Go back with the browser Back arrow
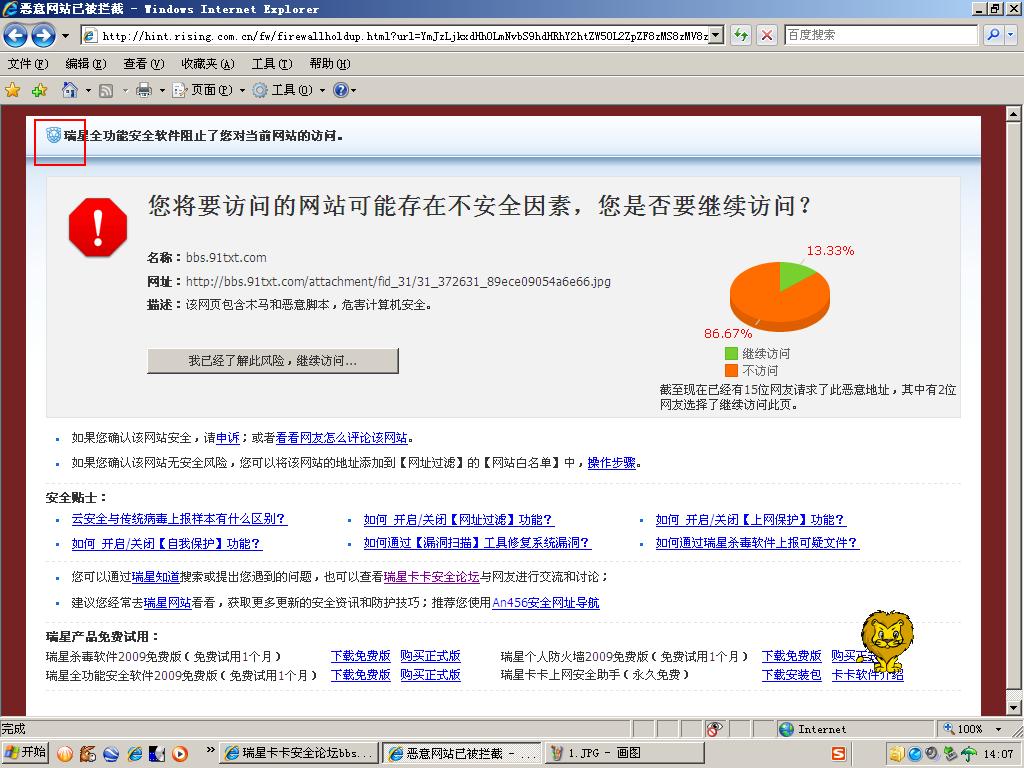The height and width of the screenshot is (768, 1024). pyautogui.click(x=16, y=35)
